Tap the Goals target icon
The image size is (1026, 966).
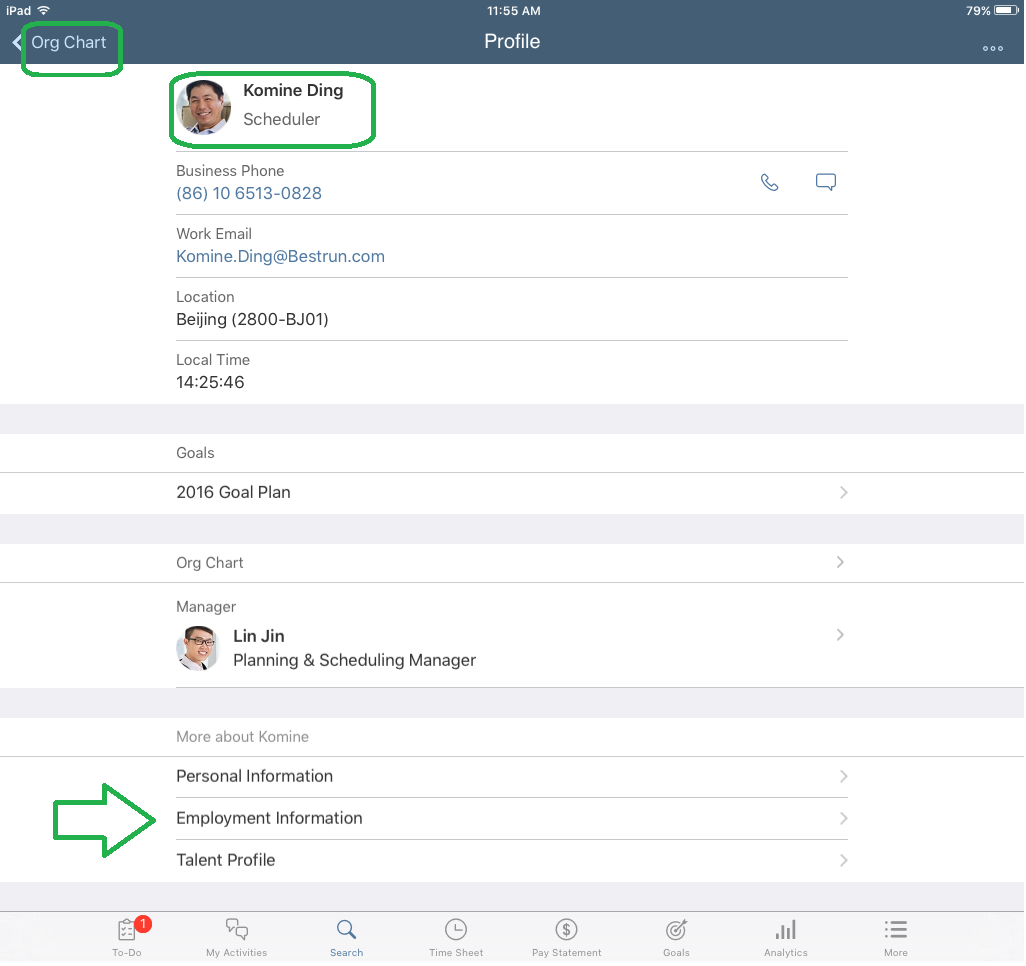click(676, 929)
